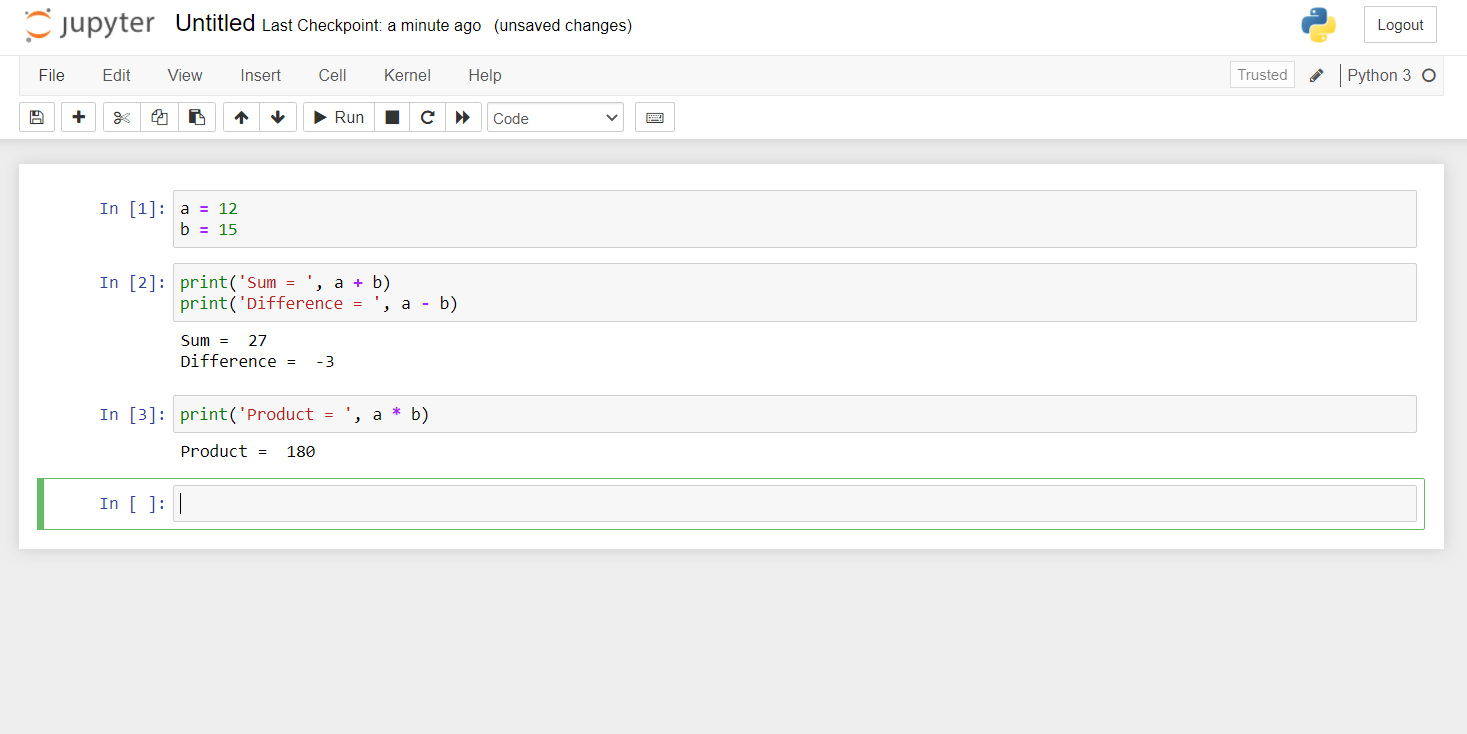The height and width of the screenshot is (734, 1467).
Task: Restart the kernel using the refresh icon
Action: pos(427,117)
